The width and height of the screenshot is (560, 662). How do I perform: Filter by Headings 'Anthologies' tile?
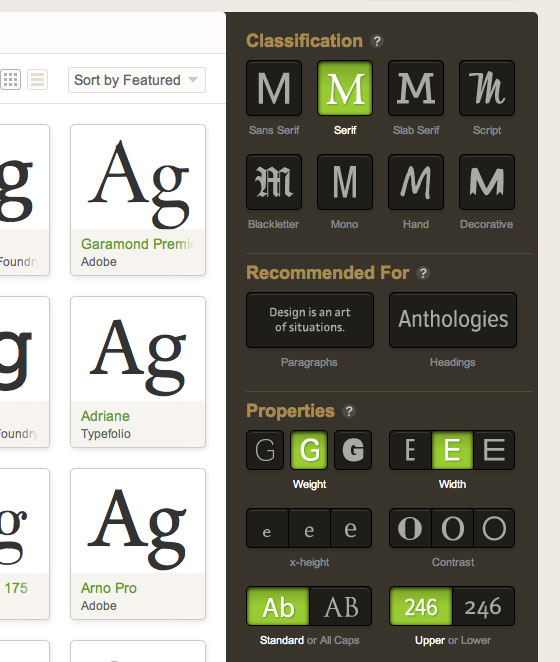tap(453, 320)
